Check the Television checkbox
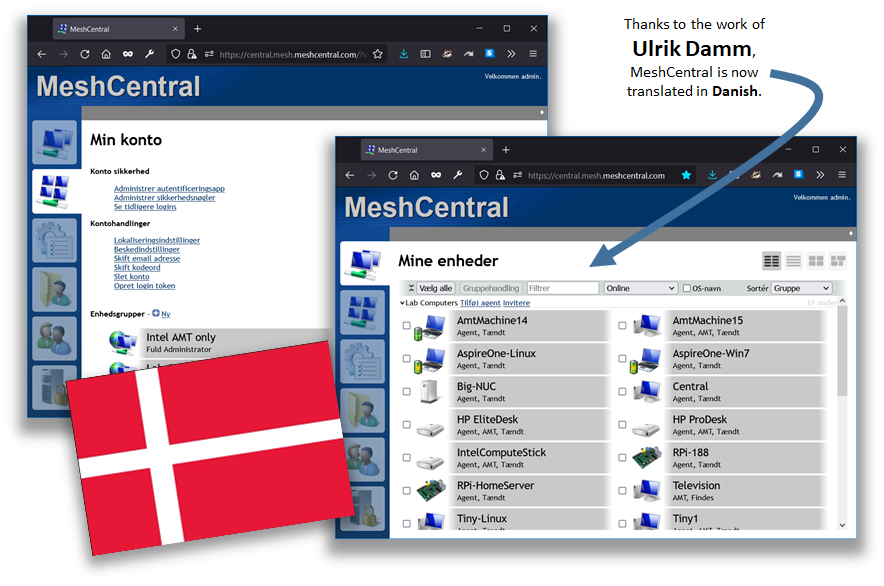The width and height of the screenshot is (884, 586). point(622,491)
